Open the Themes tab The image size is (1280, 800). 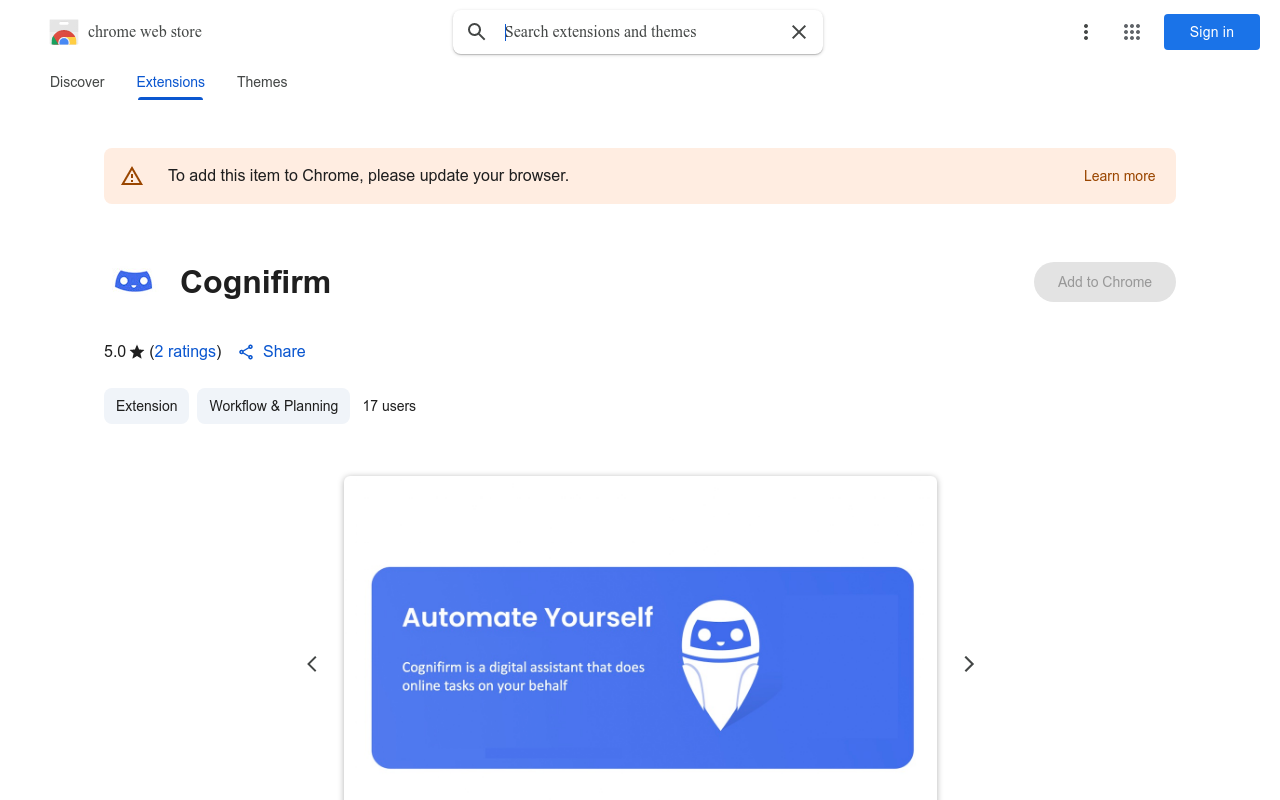[262, 82]
